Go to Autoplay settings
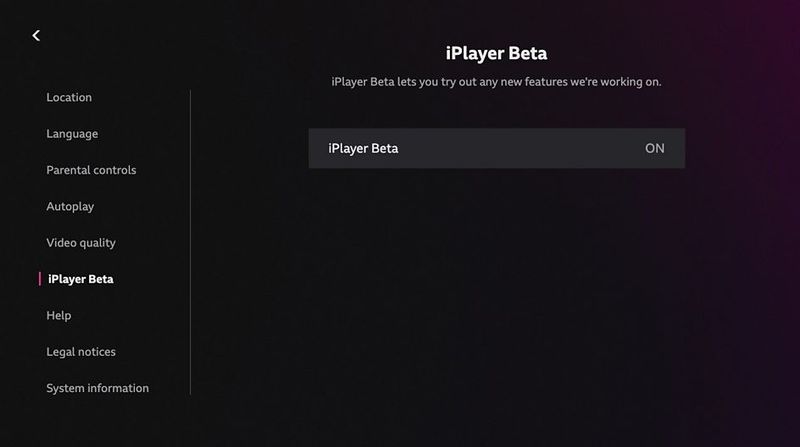Screen dimensions: 800x447 click(70, 206)
